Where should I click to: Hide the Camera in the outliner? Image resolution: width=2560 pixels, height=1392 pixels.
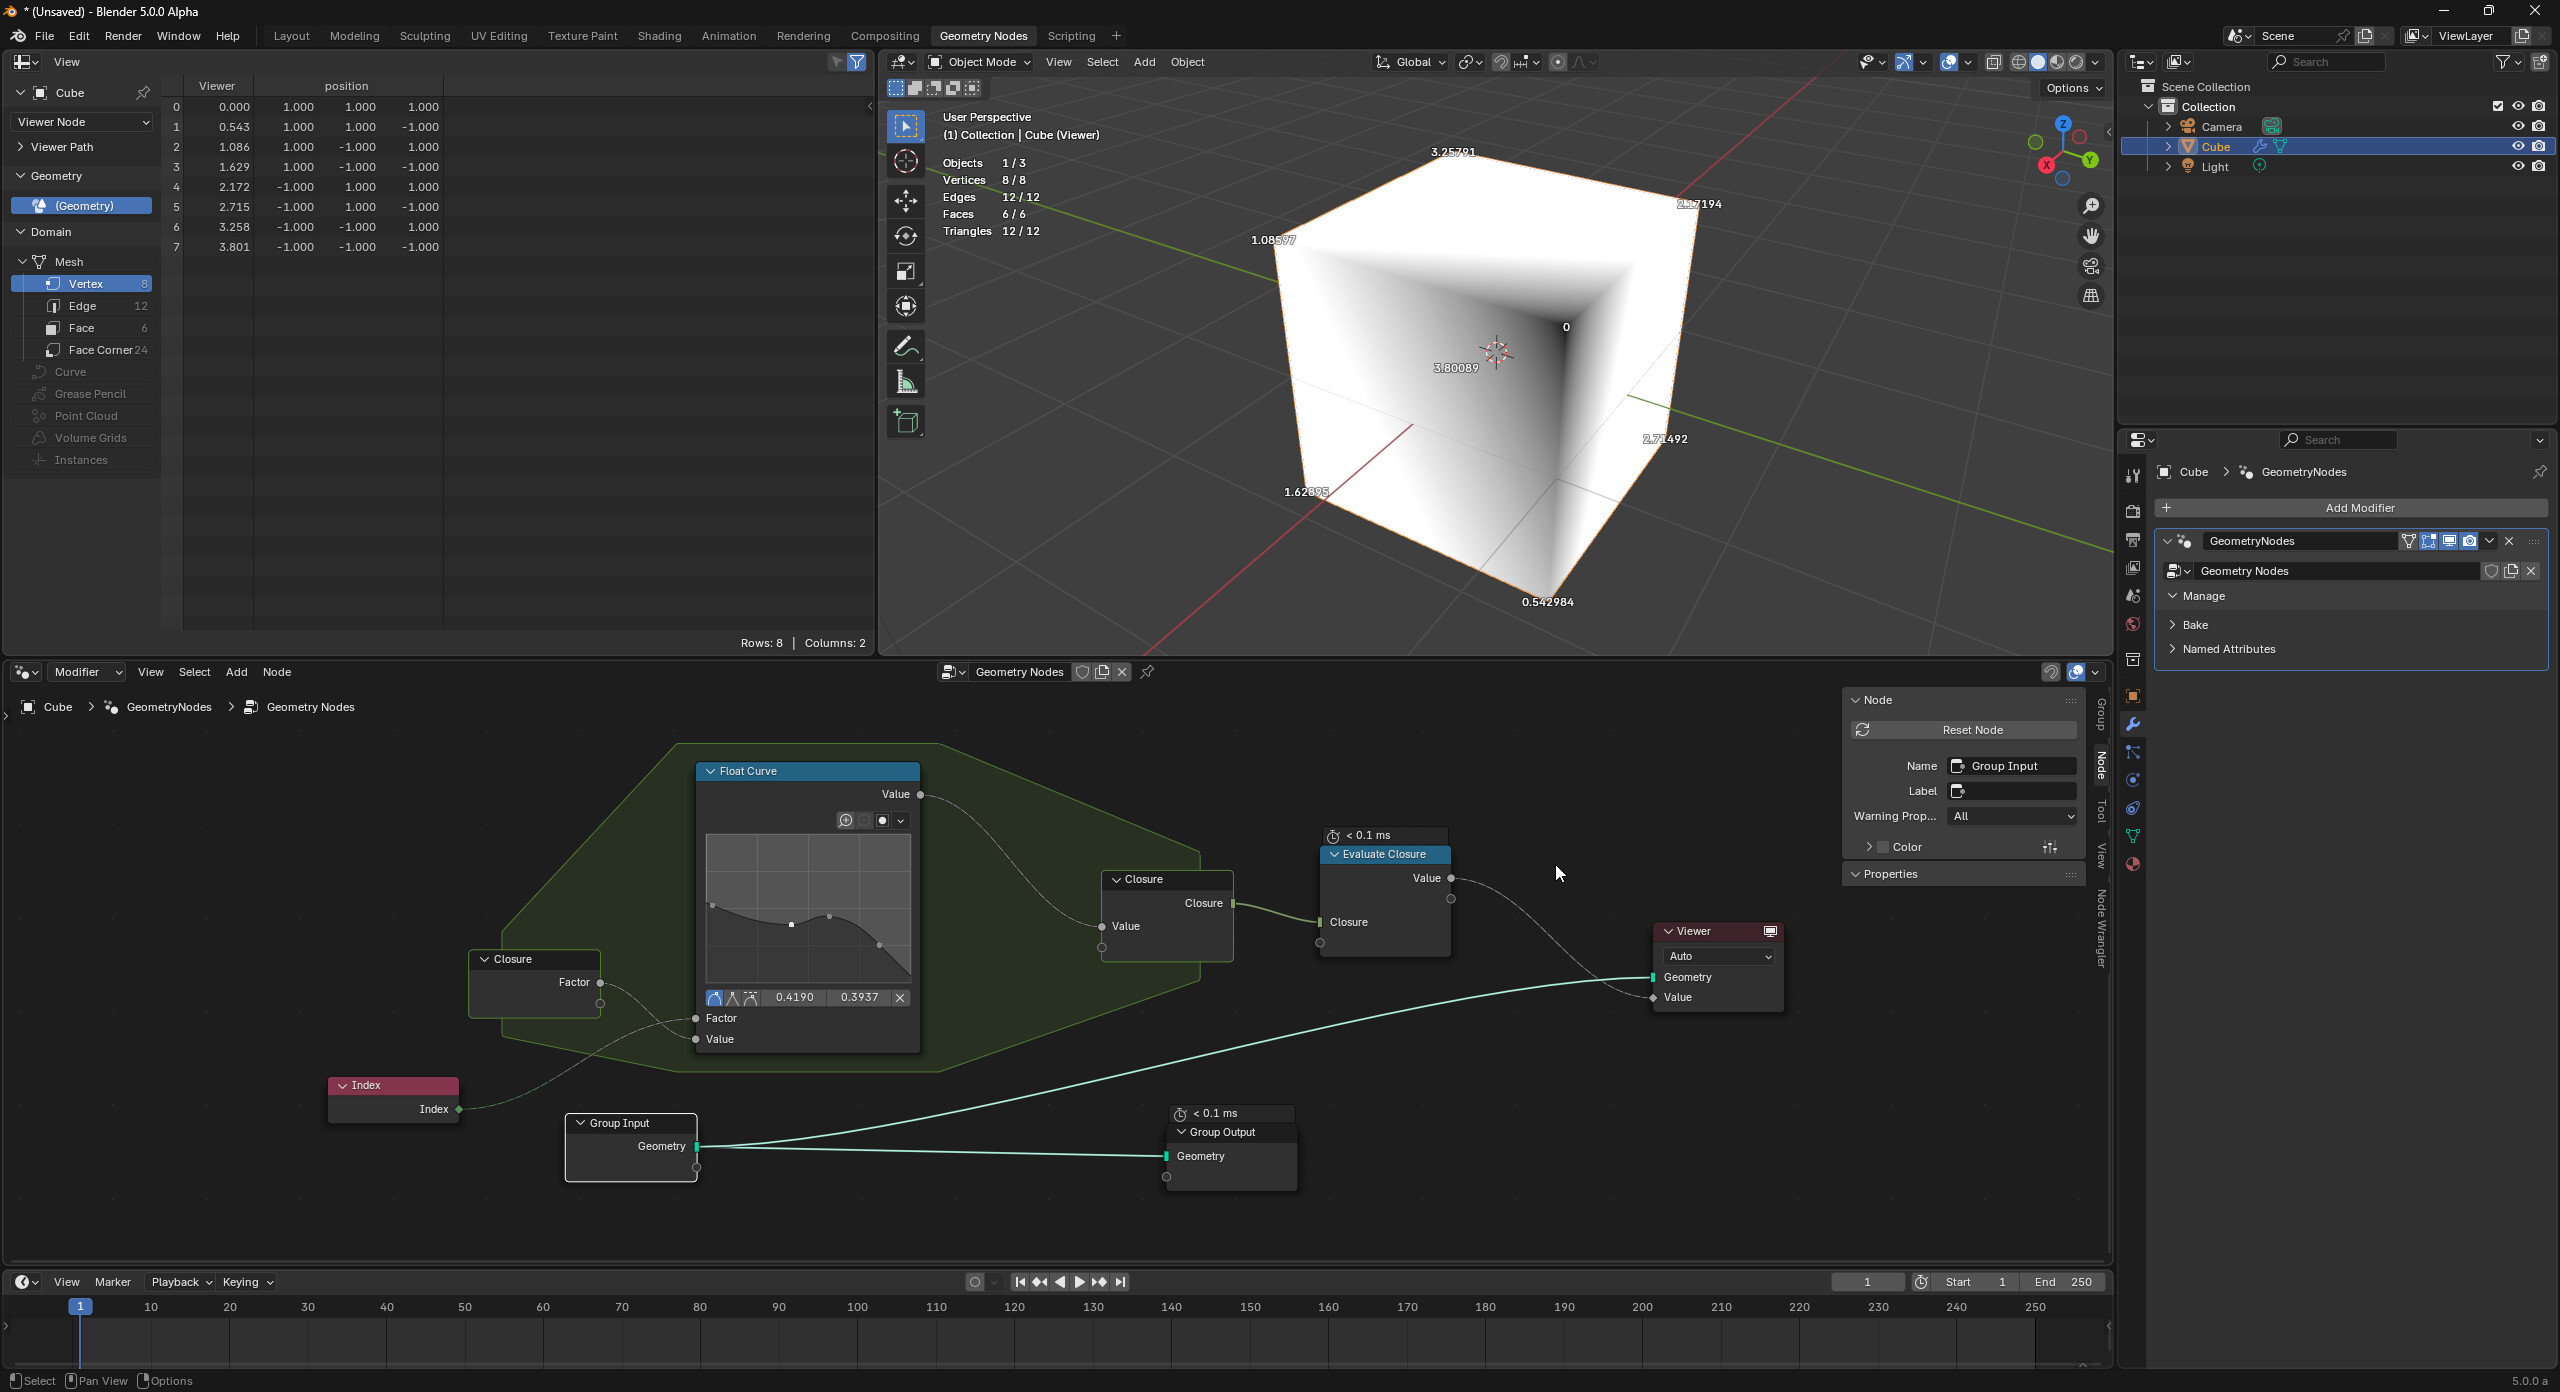coord(2518,127)
